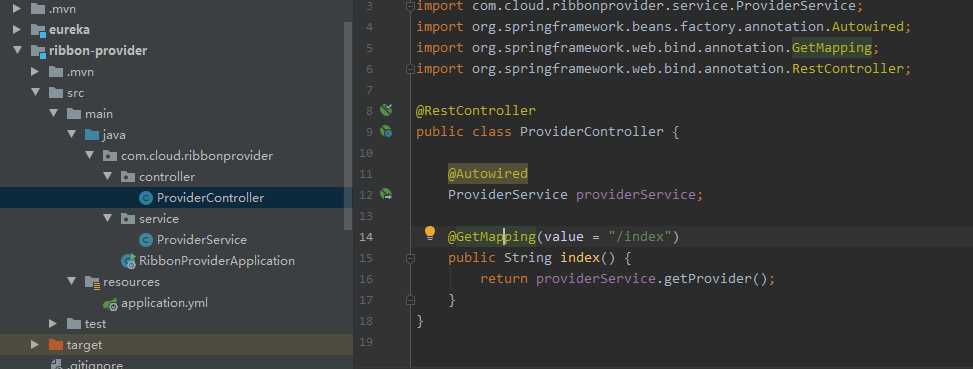The height and width of the screenshot is (369, 973).
Task: Collapse the controller package arrow
Action: tap(107, 177)
